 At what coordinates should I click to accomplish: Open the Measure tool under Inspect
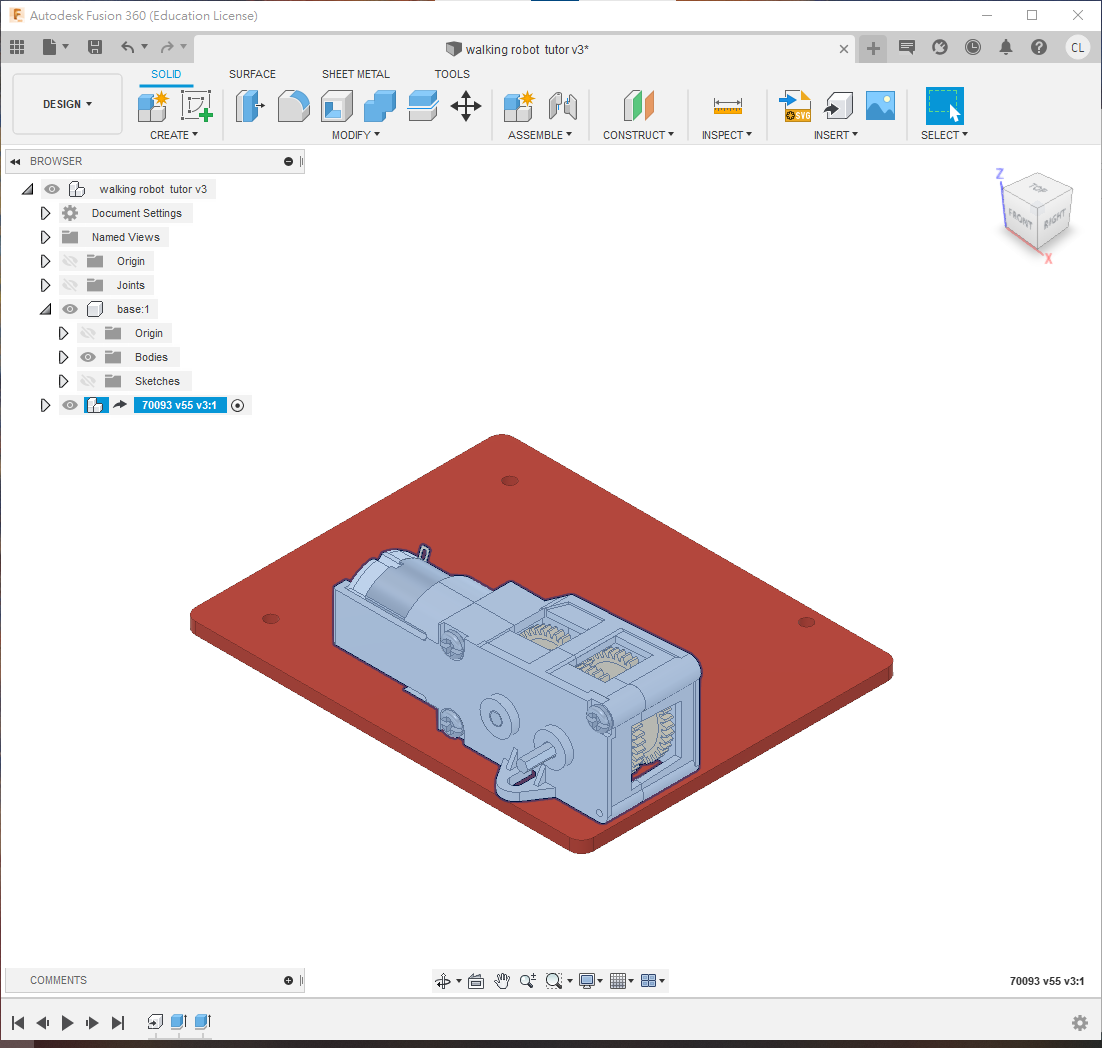pos(727,105)
